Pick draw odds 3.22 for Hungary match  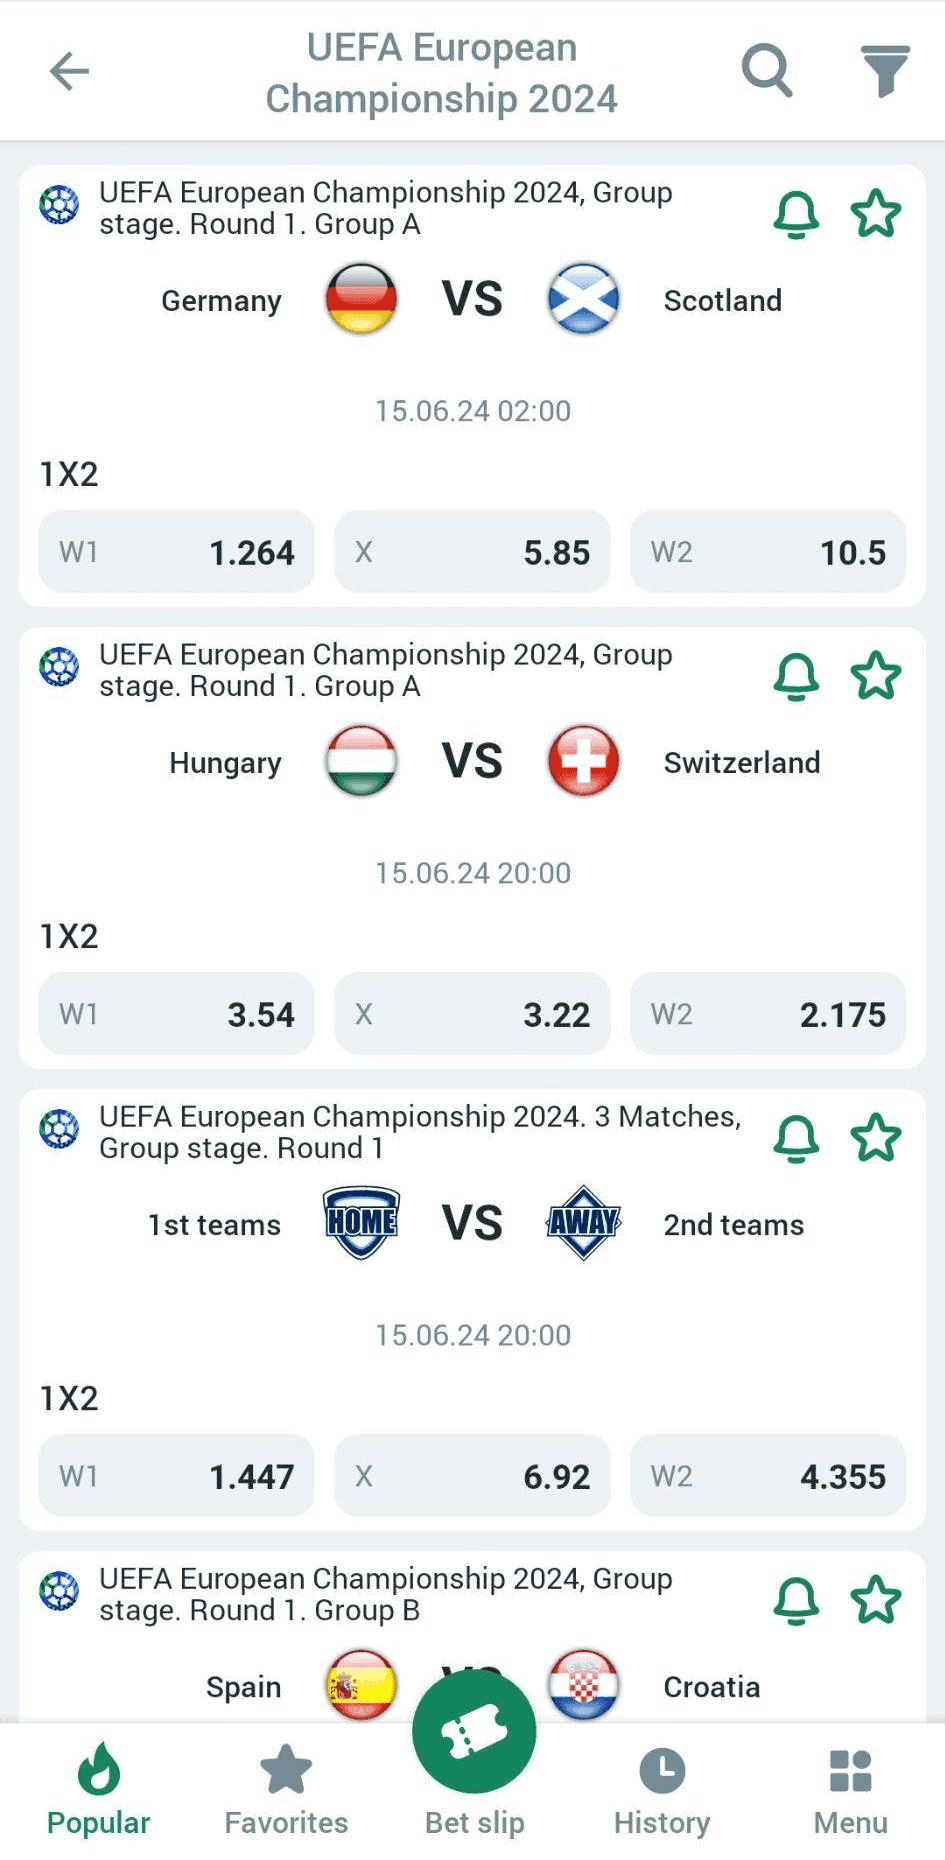(x=472, y=1014)
